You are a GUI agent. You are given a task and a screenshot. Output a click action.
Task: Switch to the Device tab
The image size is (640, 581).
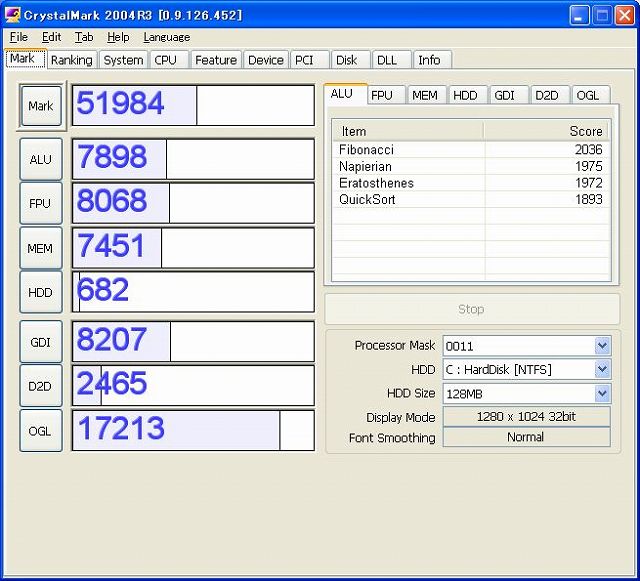coord(266,60)
